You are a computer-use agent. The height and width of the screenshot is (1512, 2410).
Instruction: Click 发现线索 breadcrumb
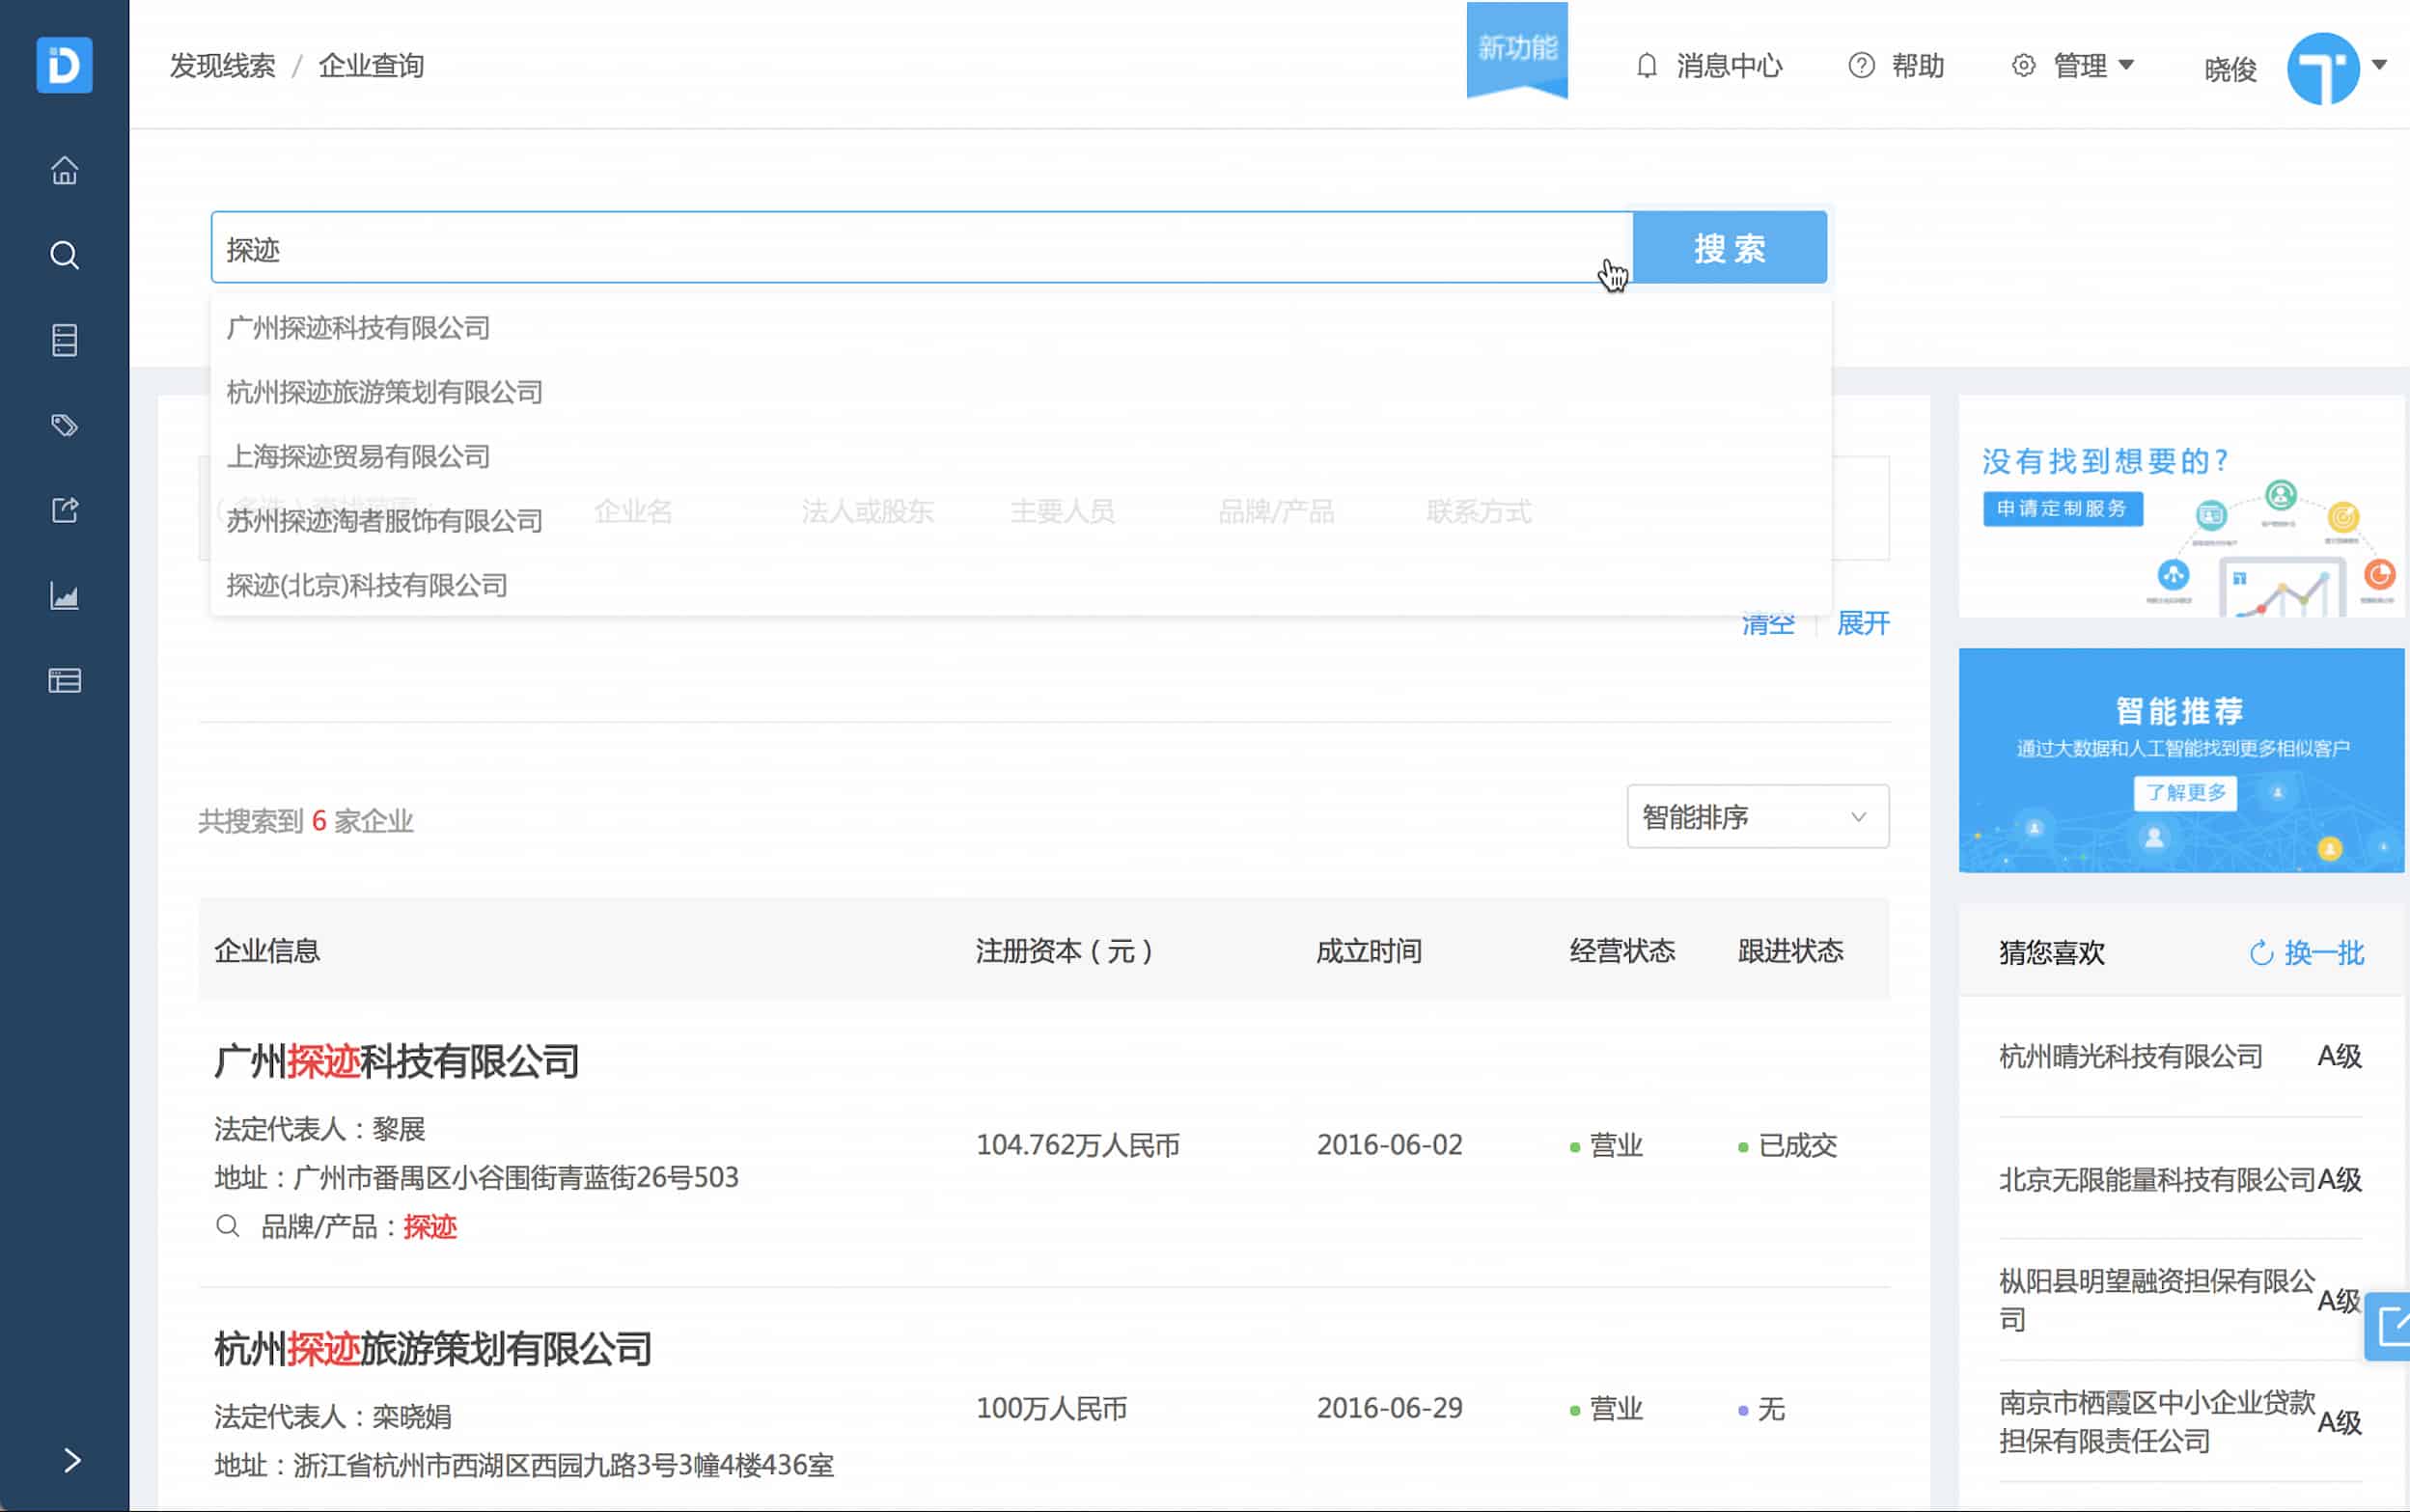(x=222, y=66)
